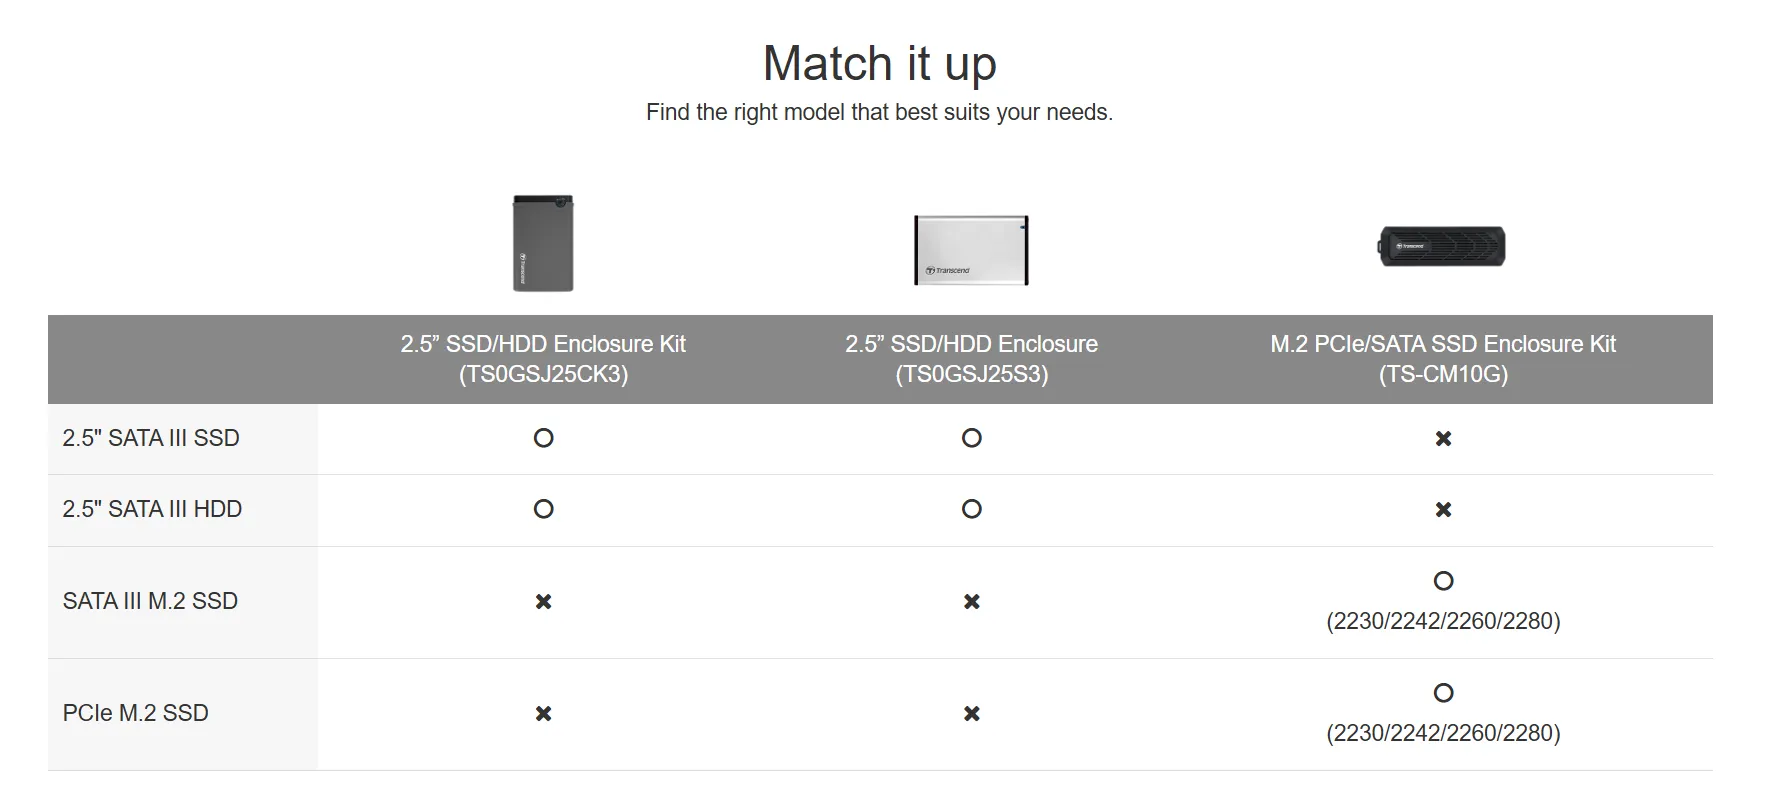The width and height of the screenshot is (1779, 793).
Task: Click the dark gray TS0GSJ25CK3 enclosure image
Action: [x=543, y=244]
